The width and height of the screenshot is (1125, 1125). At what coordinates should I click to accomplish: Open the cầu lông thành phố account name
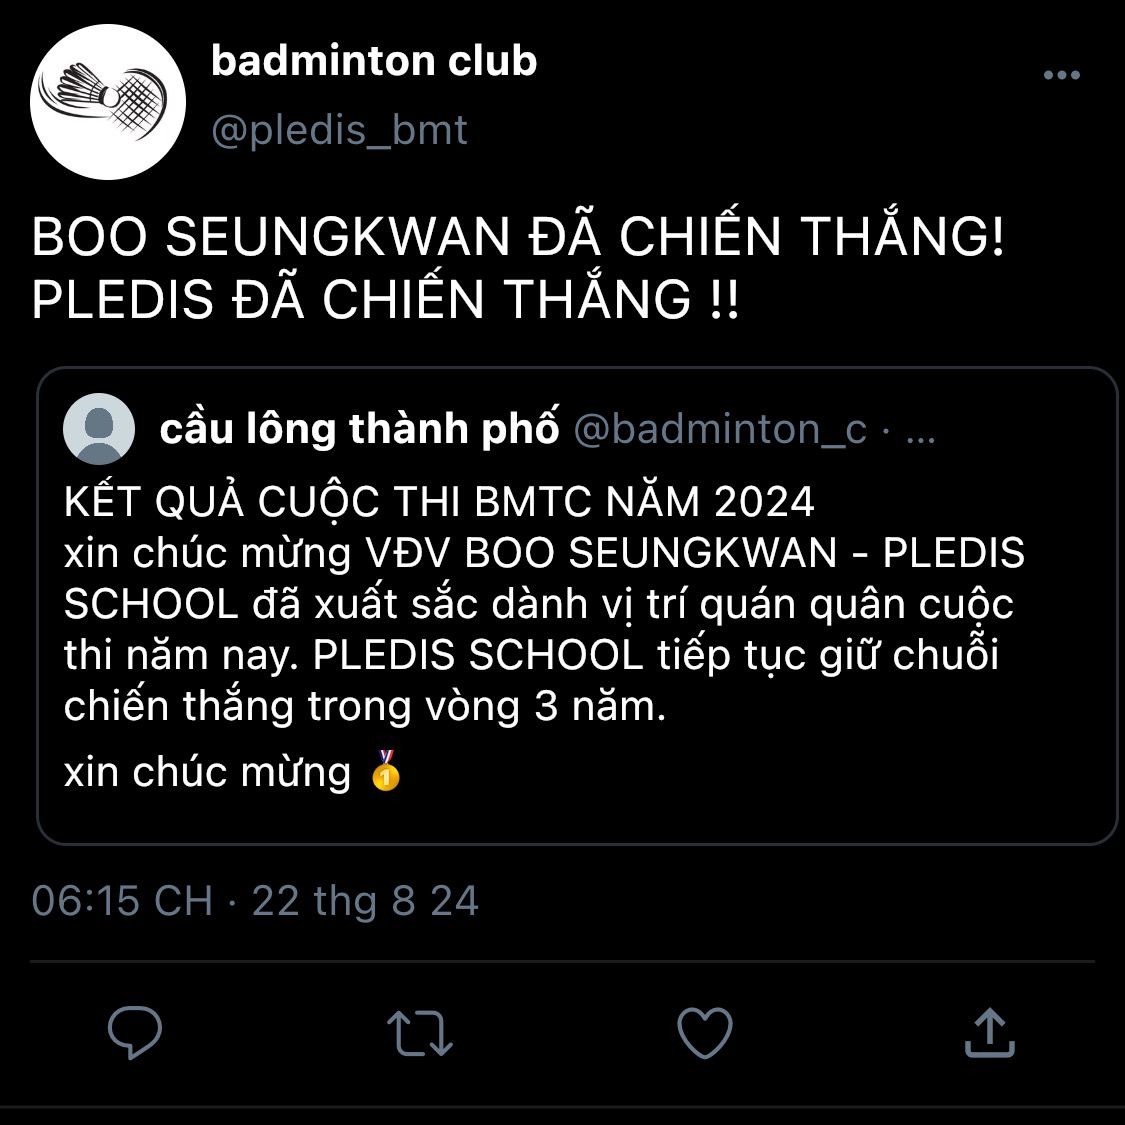click(x=359, y=428)
